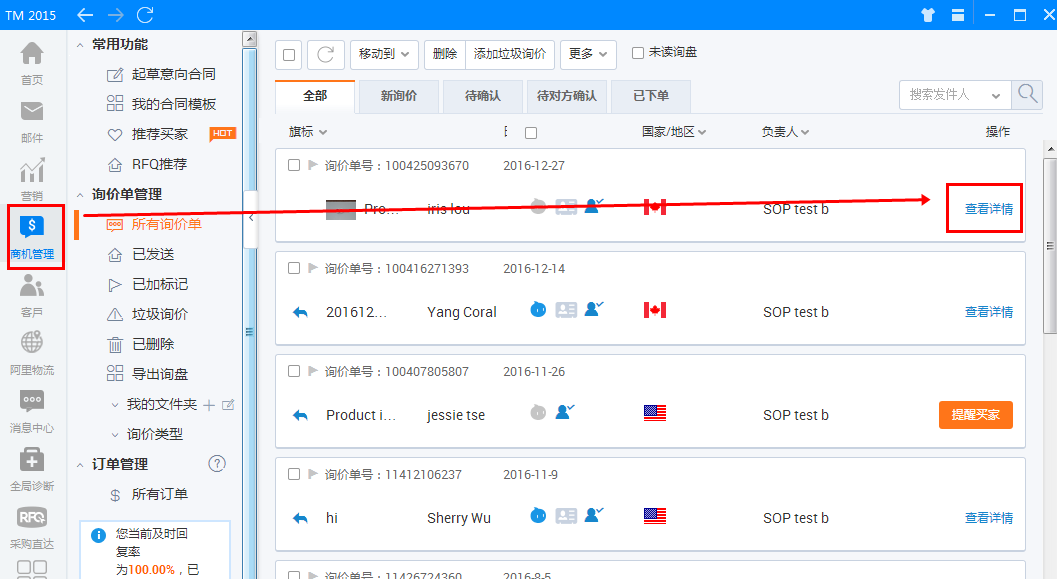Click the flag marker on inquiry 100425093670
Image resolution: width=1057 pixels, height=579 pixels.
coord(313,165)
